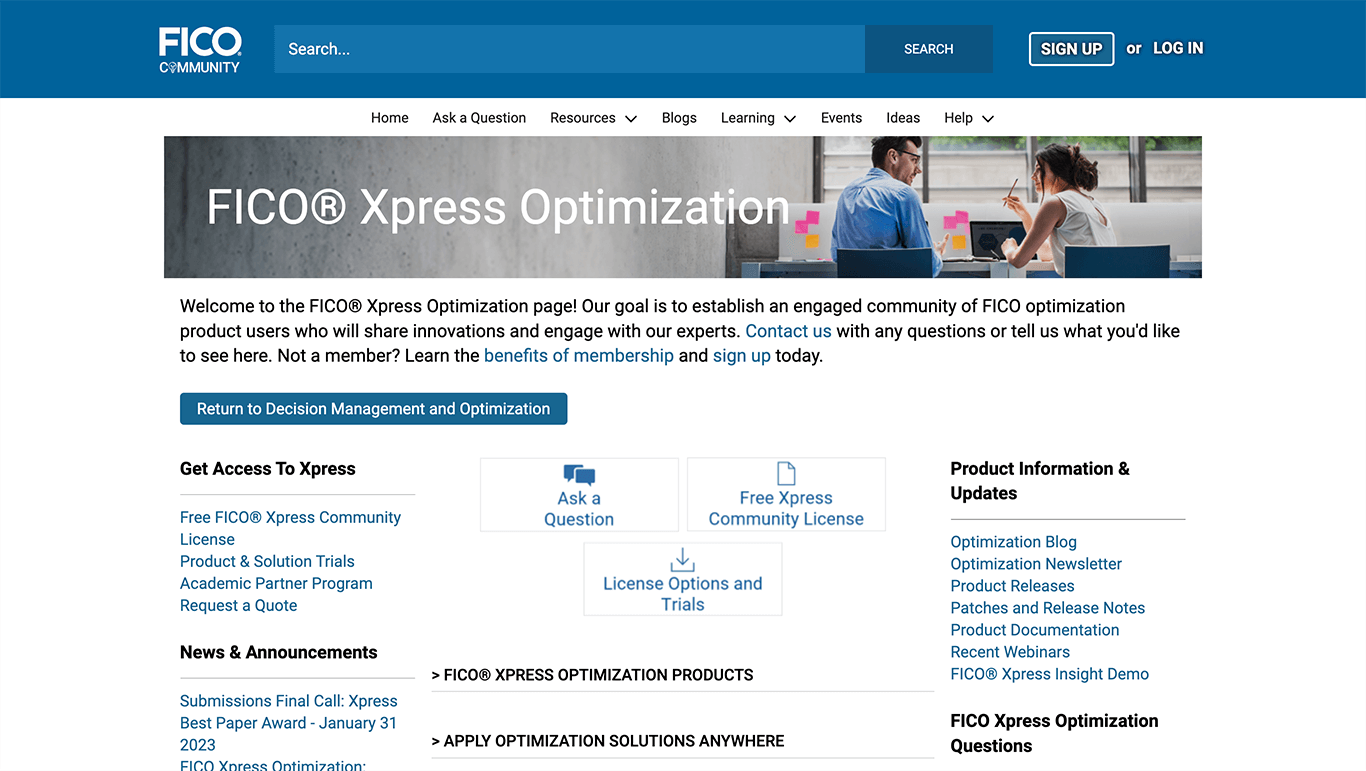Open the Optimization Blog link
Viewport: 1366px width, 771px height.
point(1014,542)
